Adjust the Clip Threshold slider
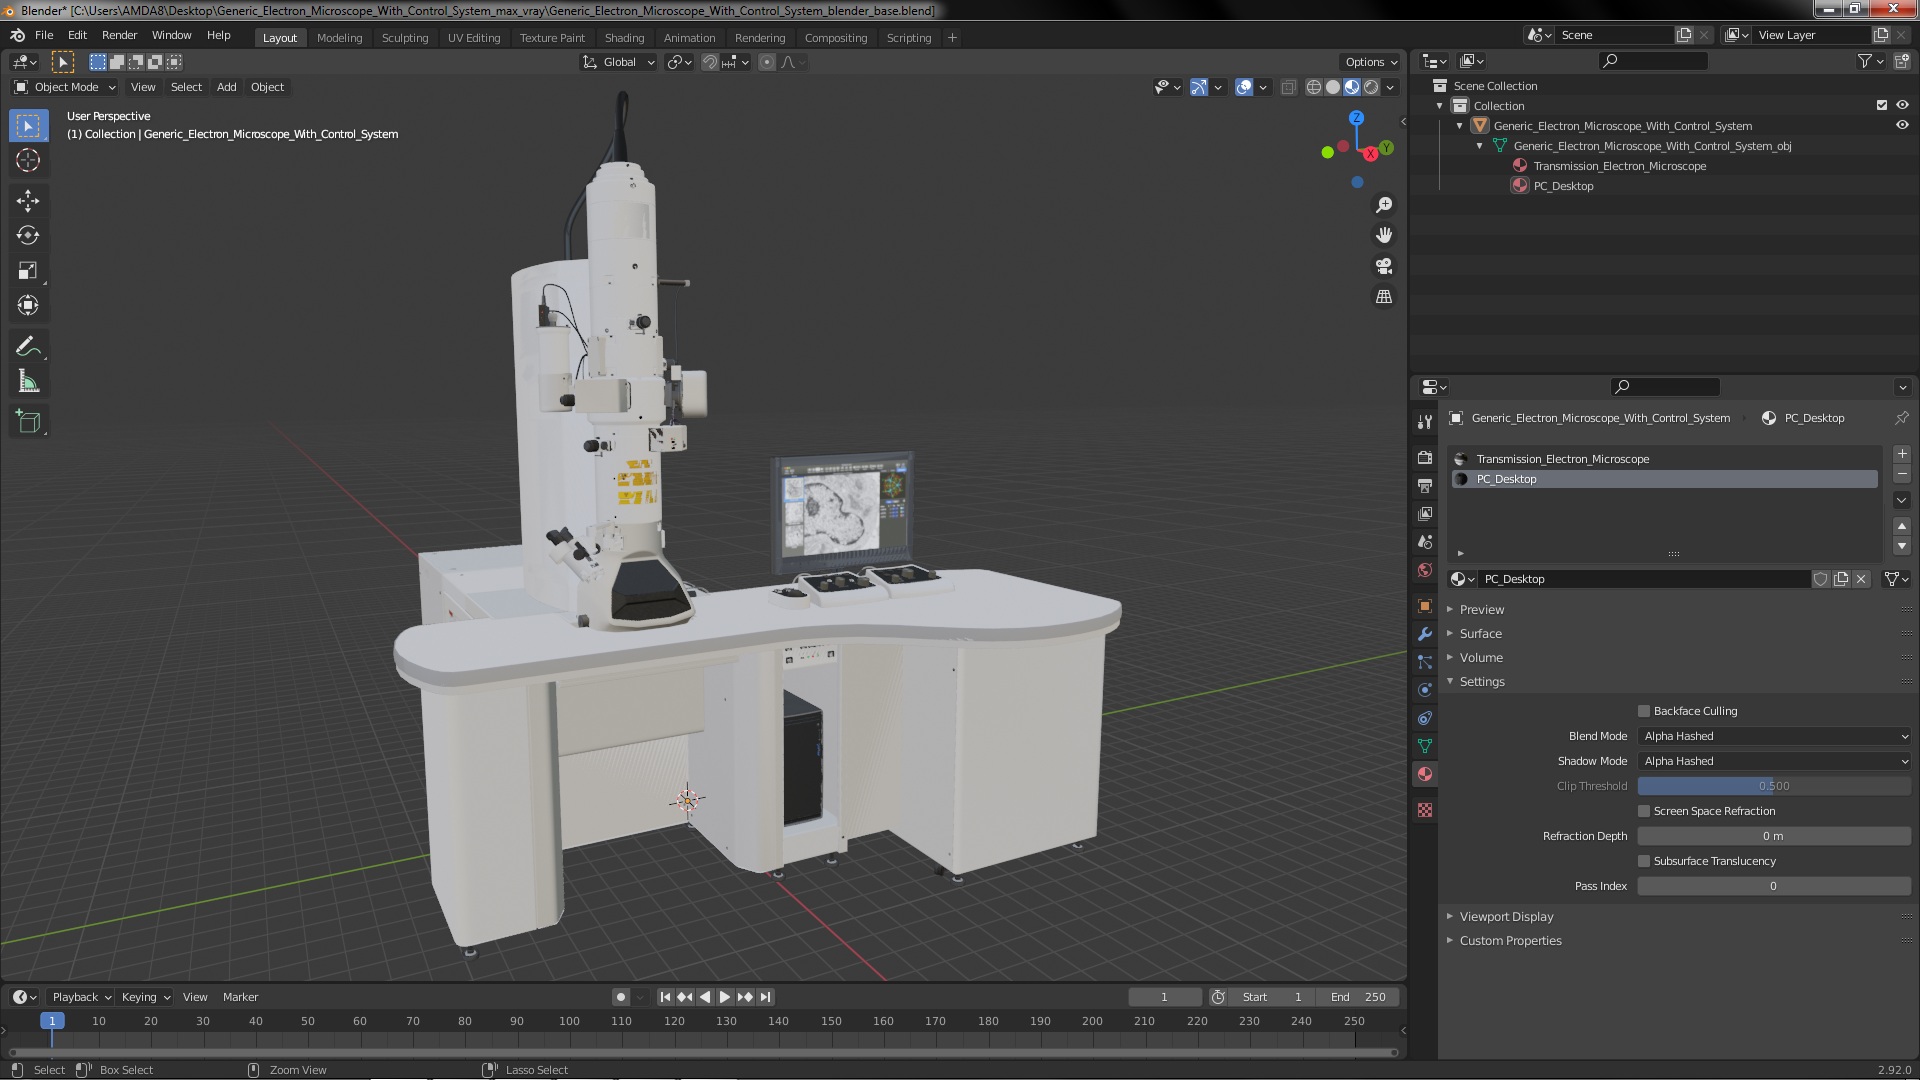 (1773, 786)
